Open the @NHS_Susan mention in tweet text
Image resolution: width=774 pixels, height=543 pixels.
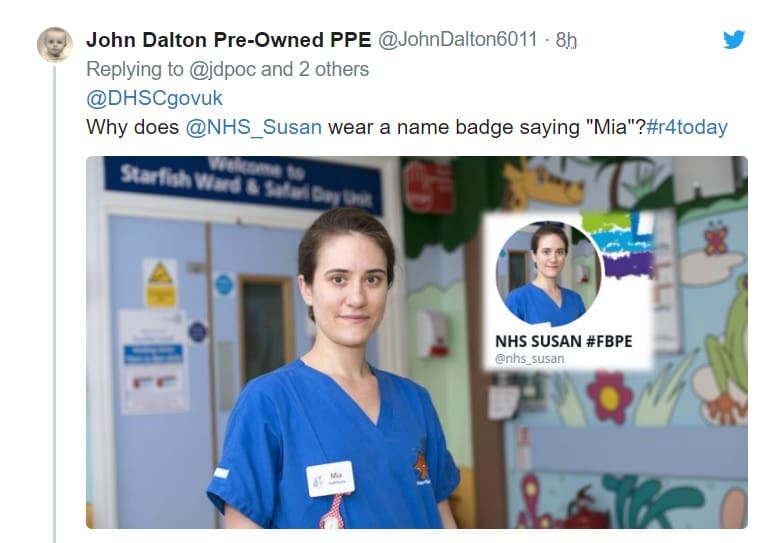[254, 127]
